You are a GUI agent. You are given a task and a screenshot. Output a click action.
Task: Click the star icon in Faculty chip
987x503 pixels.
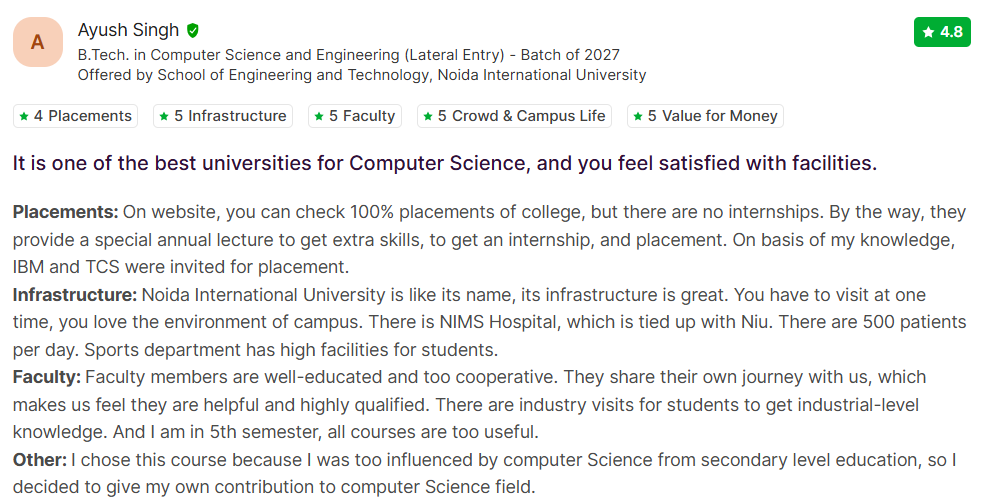point(319,117)
